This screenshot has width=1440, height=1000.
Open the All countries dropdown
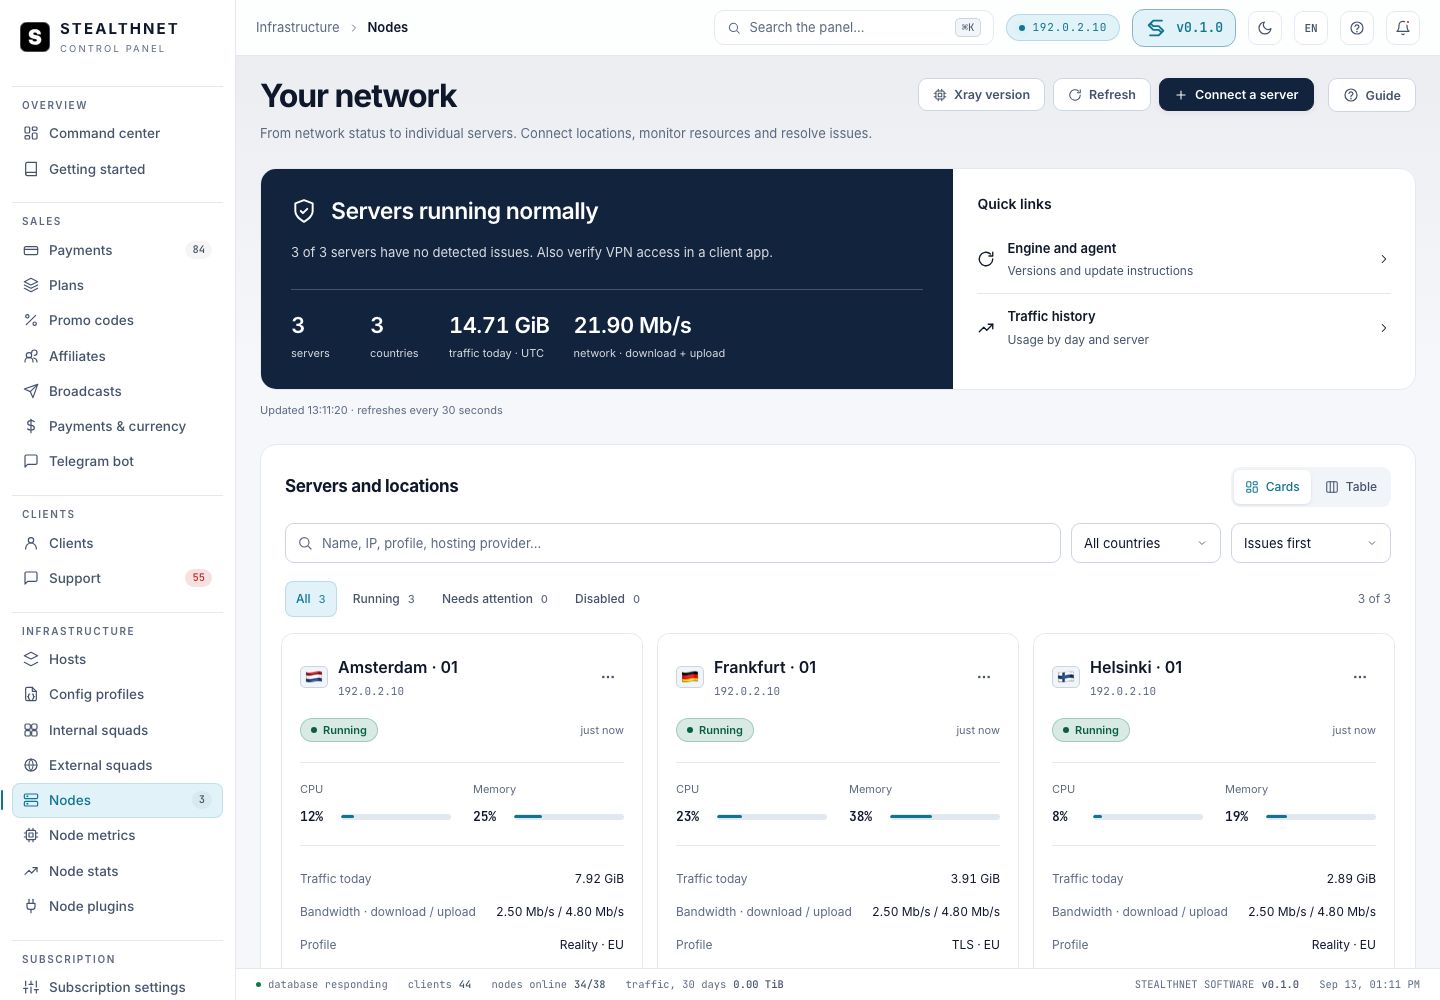pyautogui.click(x=1146, y=543)
